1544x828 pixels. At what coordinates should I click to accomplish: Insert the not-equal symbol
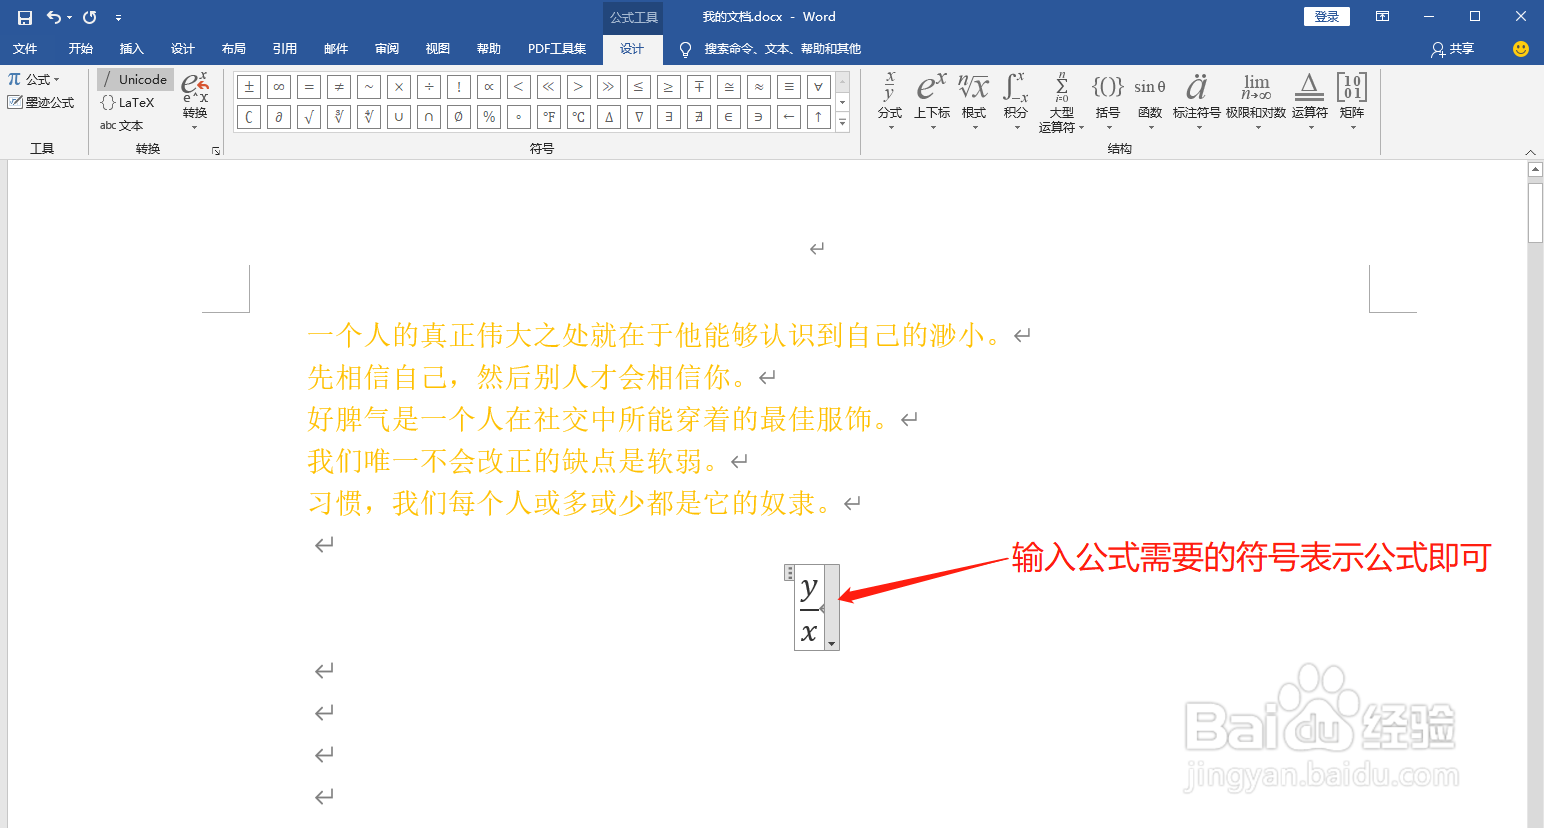[x=339, y=87]
